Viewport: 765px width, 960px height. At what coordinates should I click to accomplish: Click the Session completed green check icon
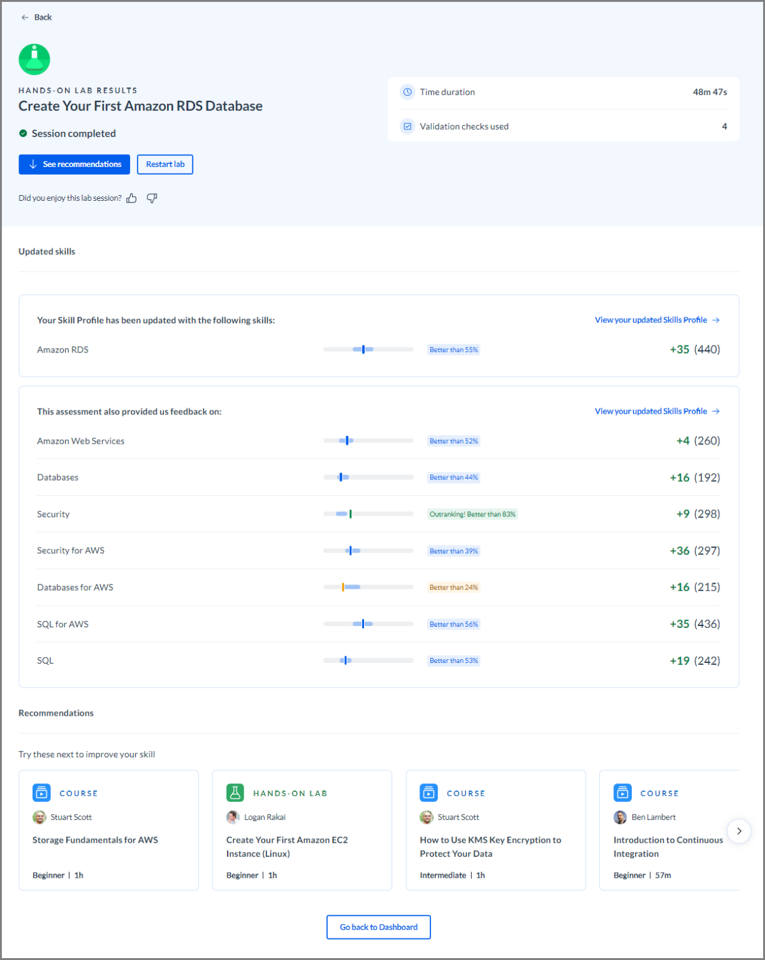(23, 133)
